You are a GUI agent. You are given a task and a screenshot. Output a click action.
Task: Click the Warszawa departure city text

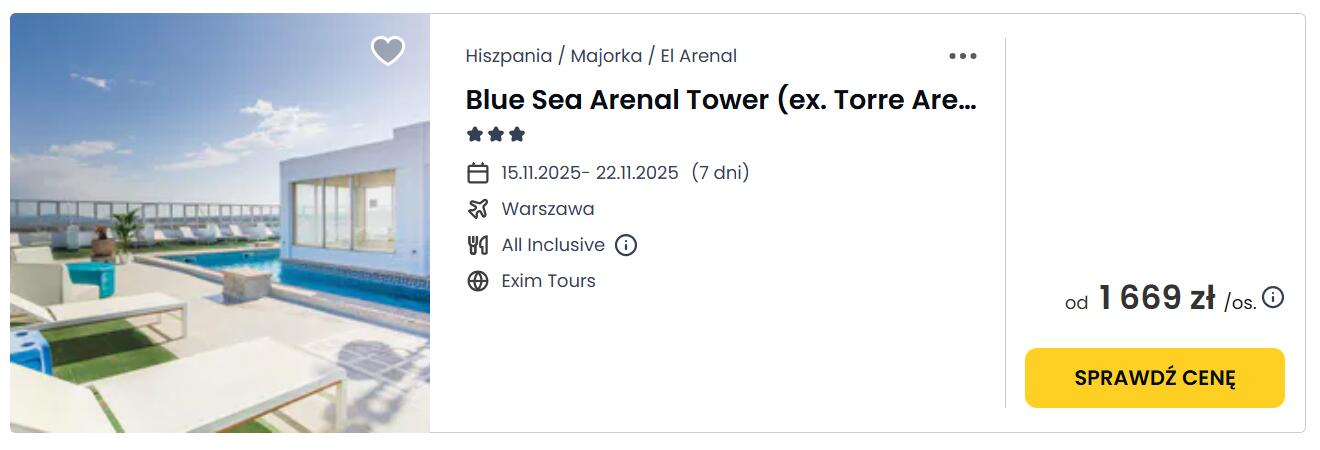click(548, 209)
